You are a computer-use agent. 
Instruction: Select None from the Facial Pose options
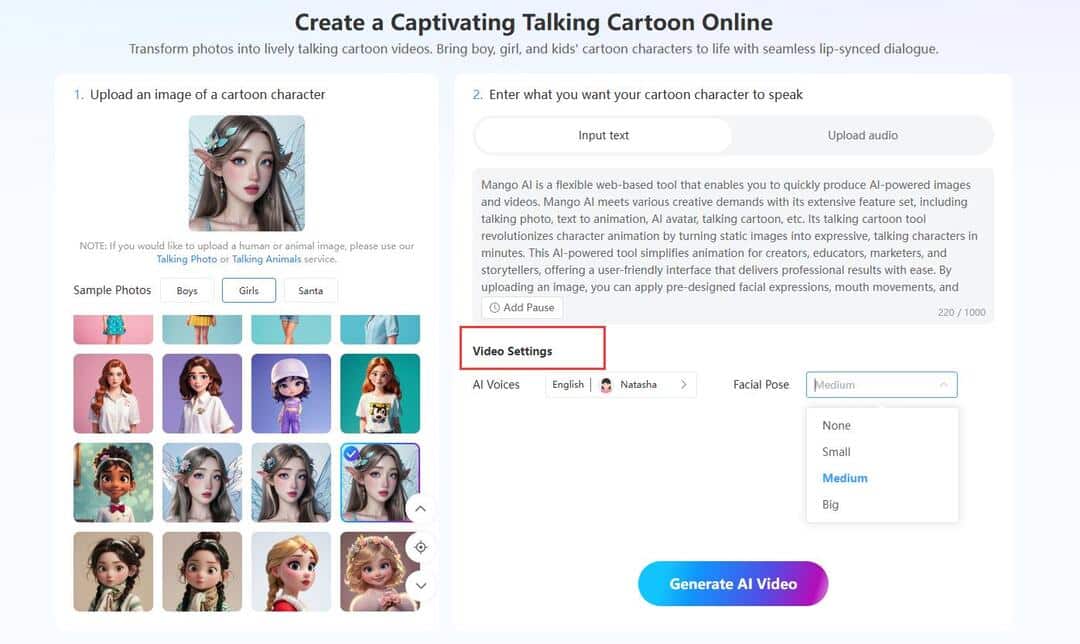tap(836, 425)
